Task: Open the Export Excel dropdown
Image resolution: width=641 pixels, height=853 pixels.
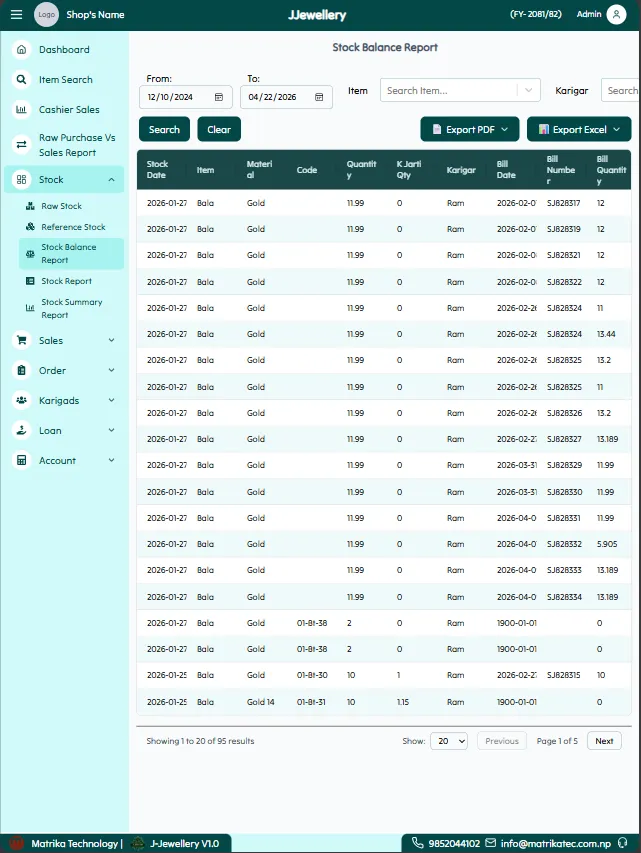Action: coord(579,129)
